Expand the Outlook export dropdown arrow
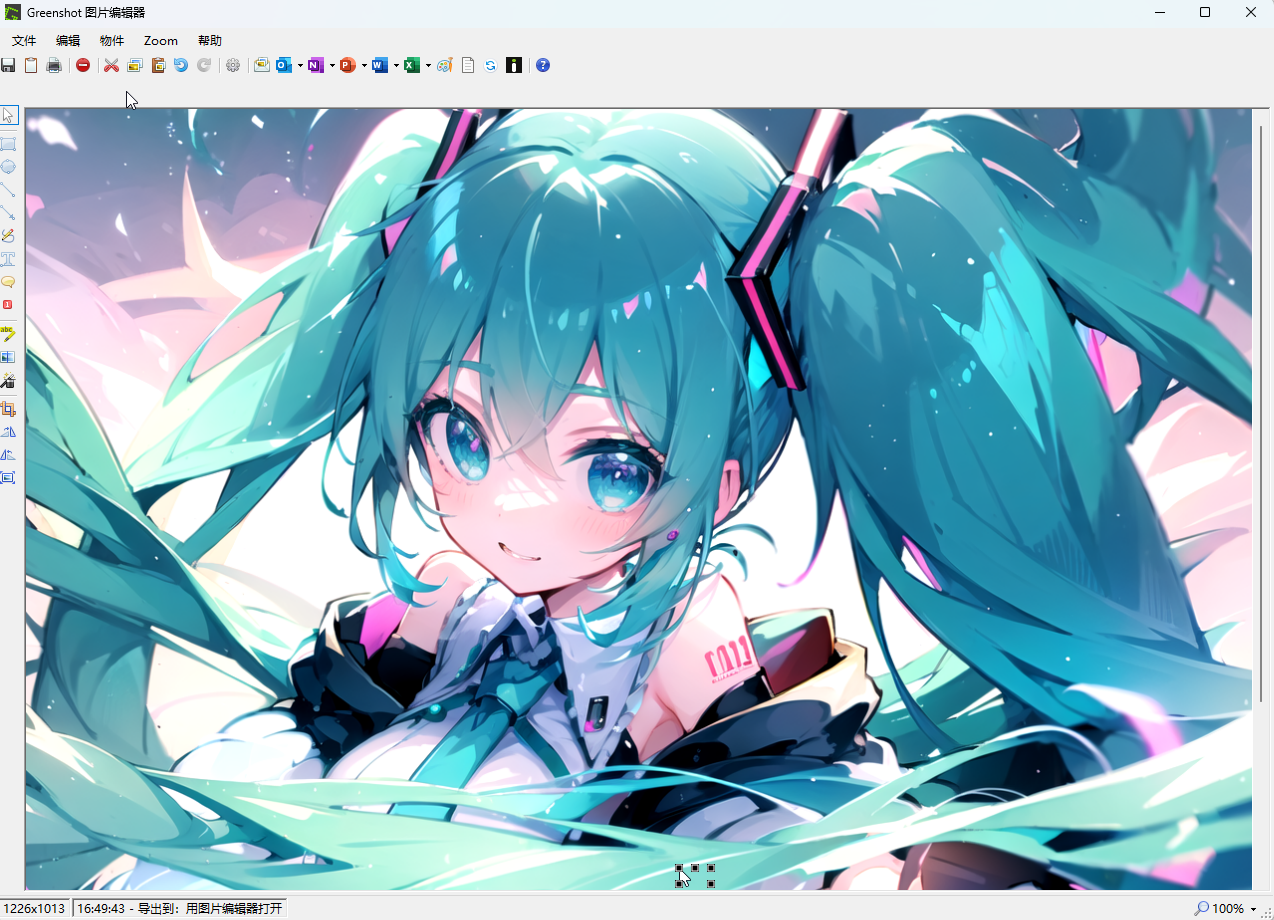Viewport: 1274px width, 920px height. 300,66
